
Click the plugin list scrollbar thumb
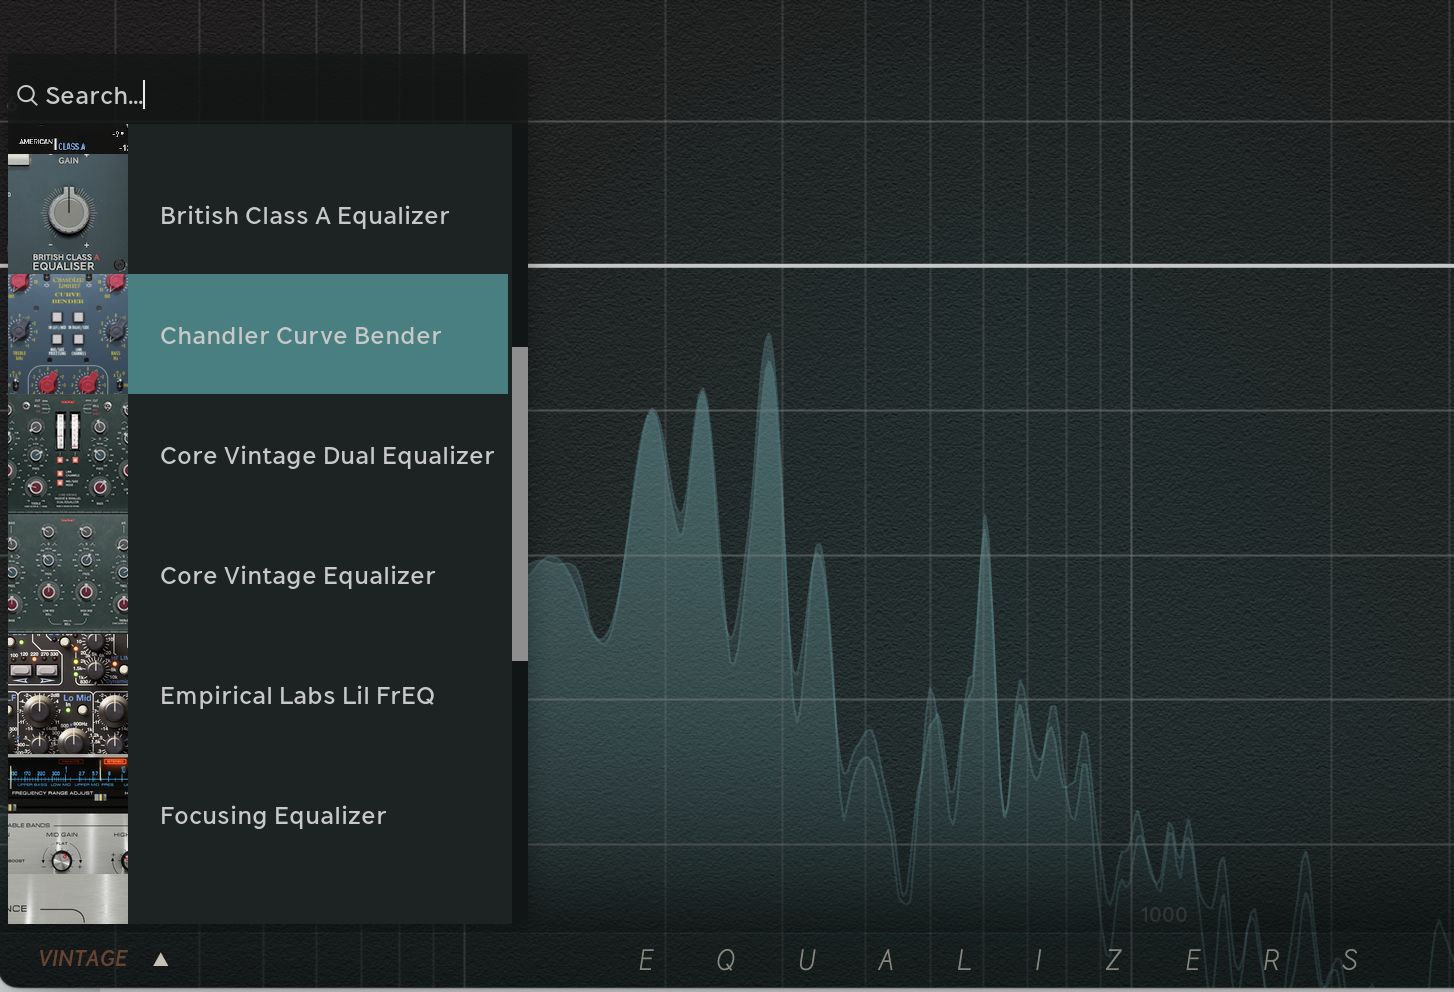pos(520,500)
